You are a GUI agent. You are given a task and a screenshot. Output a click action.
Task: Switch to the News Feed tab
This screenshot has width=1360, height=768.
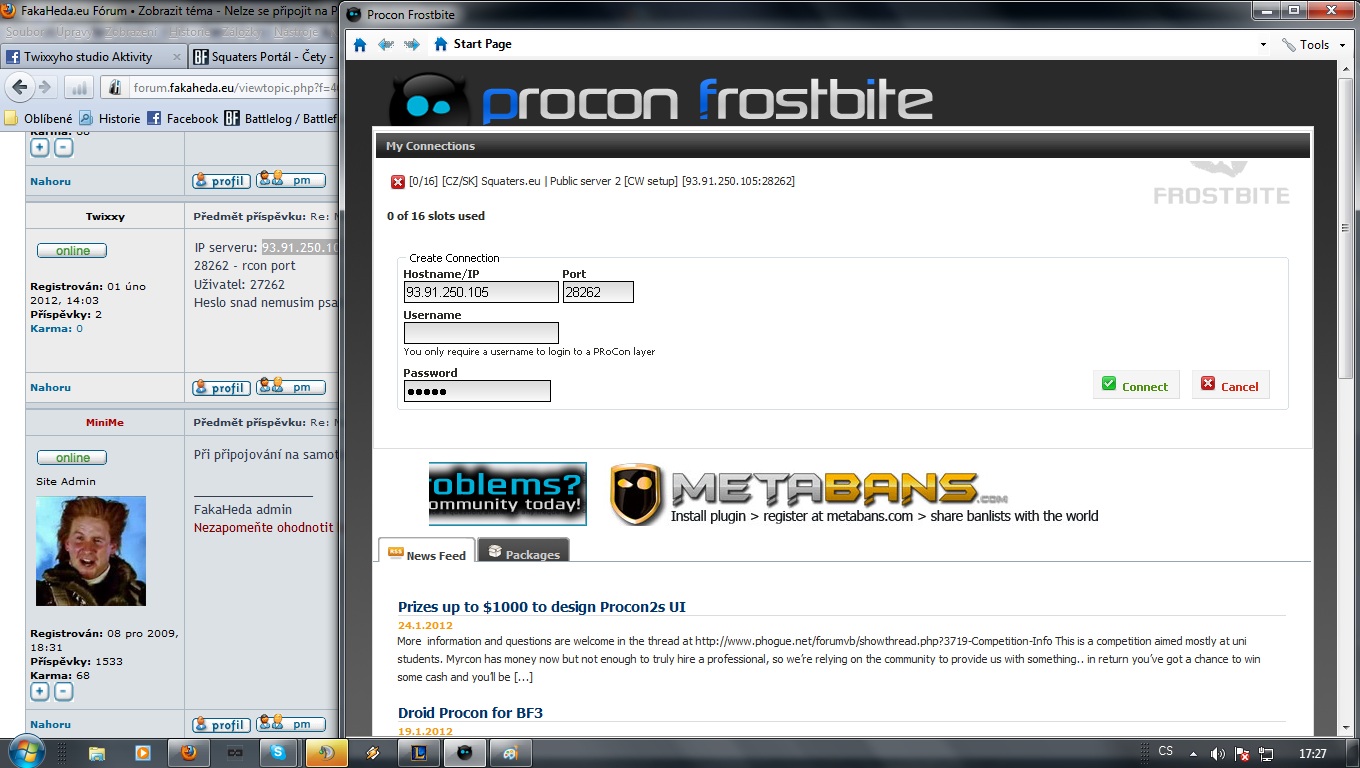(x=427, y=551)
